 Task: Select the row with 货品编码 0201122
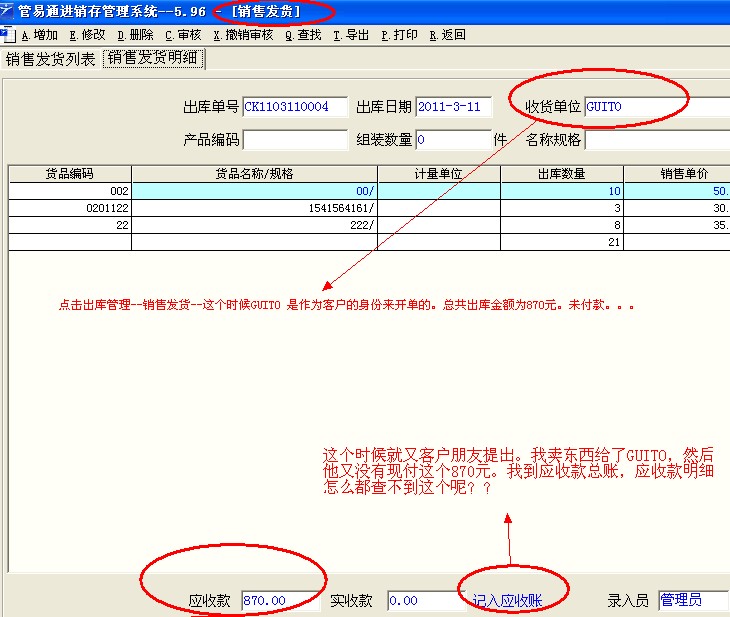pyautogui.click(x=369, y=208)
